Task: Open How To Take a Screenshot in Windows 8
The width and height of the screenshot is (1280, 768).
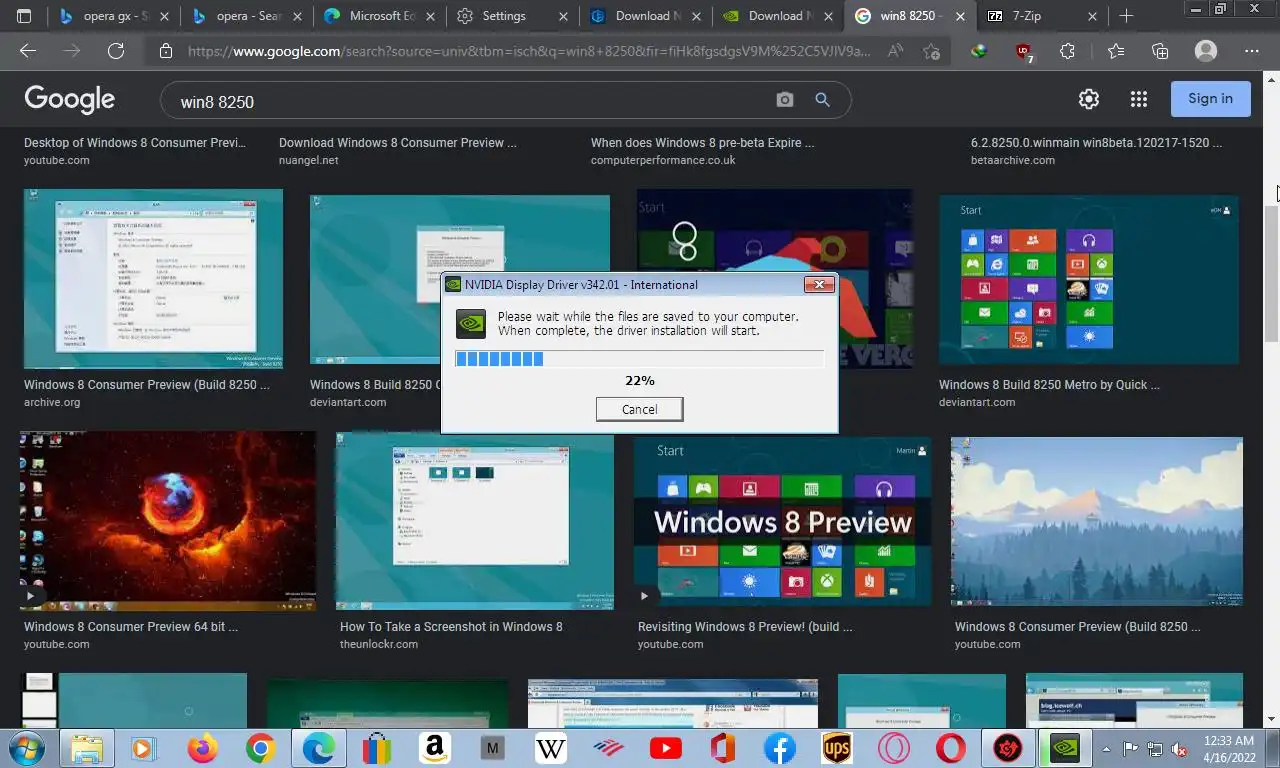Action: 451,627
